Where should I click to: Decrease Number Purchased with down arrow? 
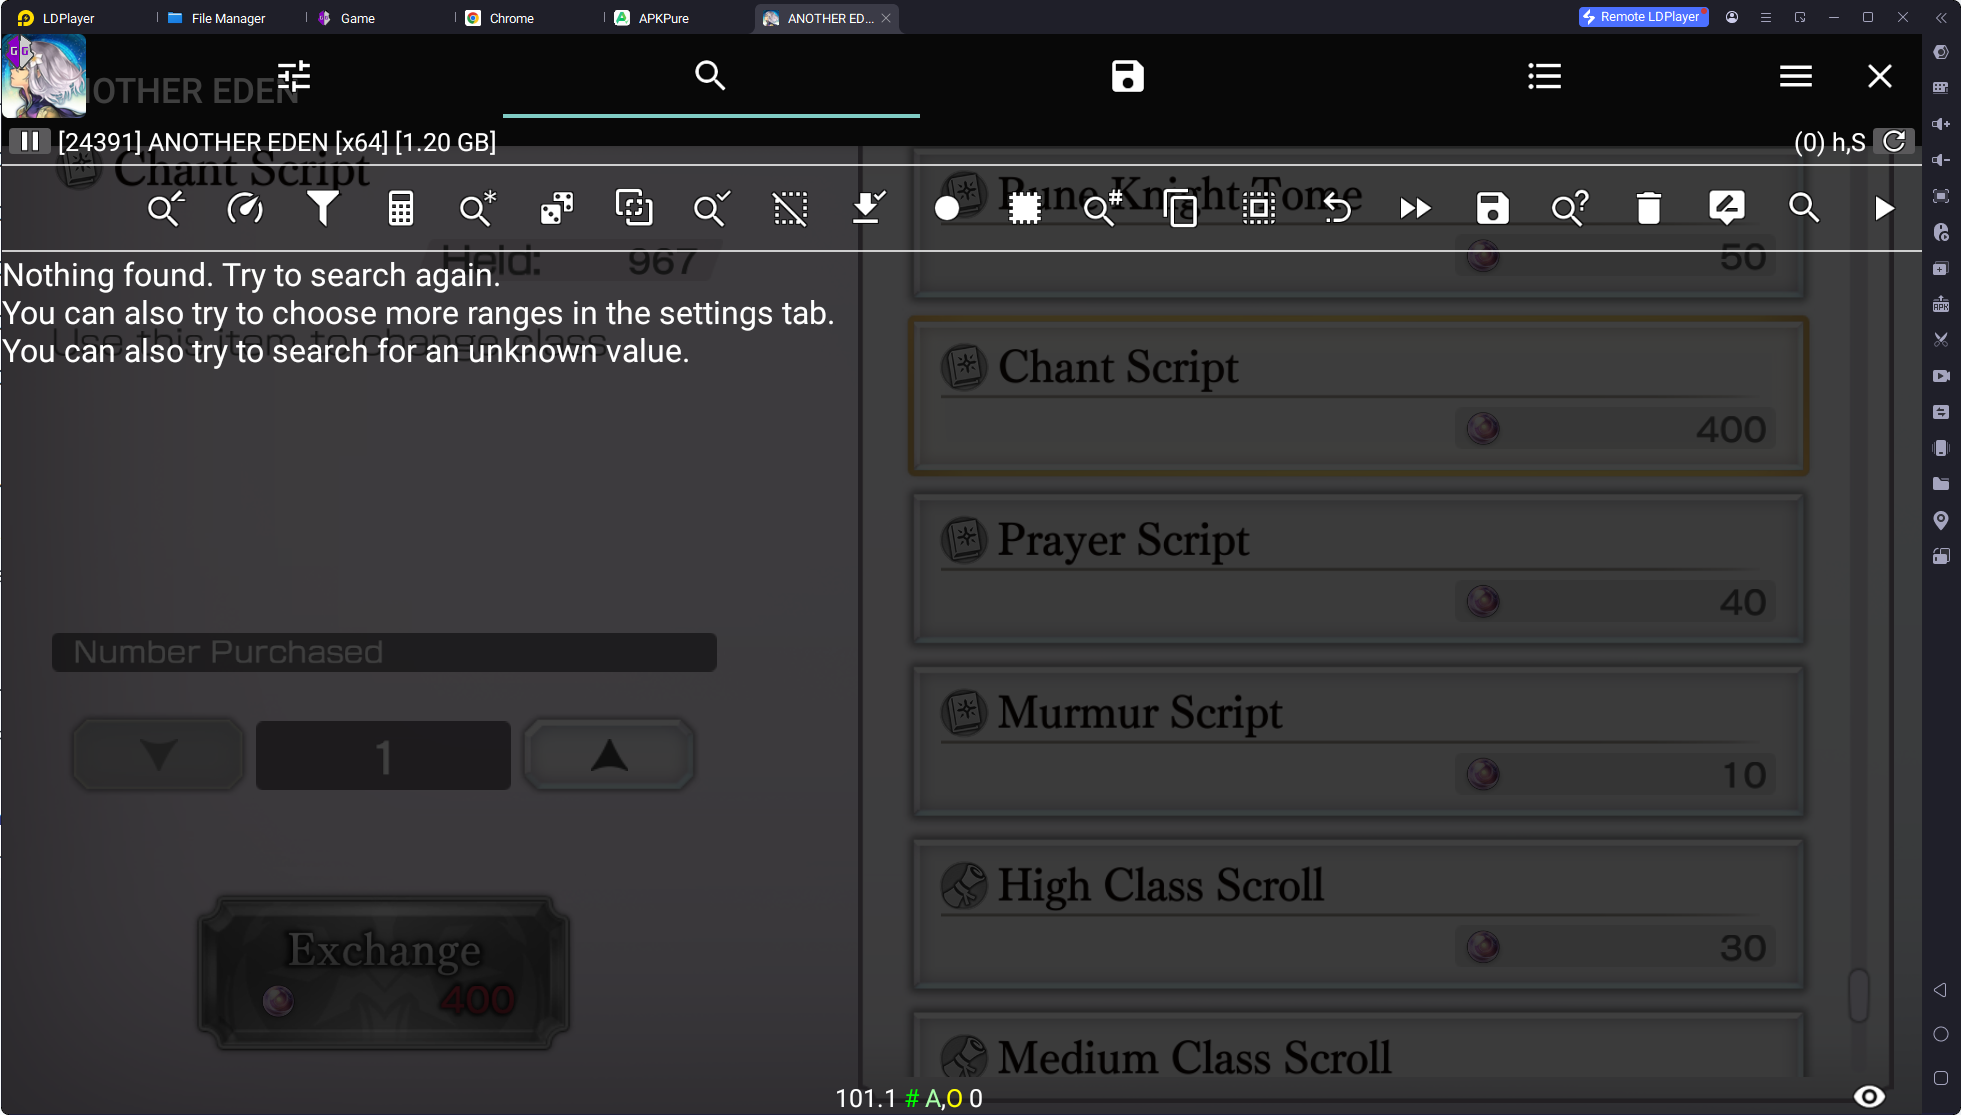pyautogui.click(x=158, y=755)
